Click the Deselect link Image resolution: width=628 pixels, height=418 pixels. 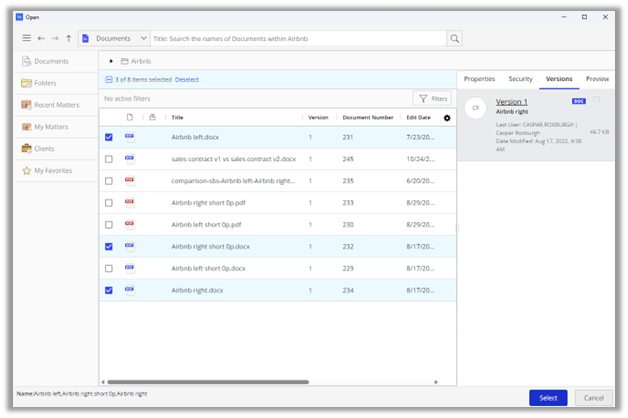[x=187, y=80]
